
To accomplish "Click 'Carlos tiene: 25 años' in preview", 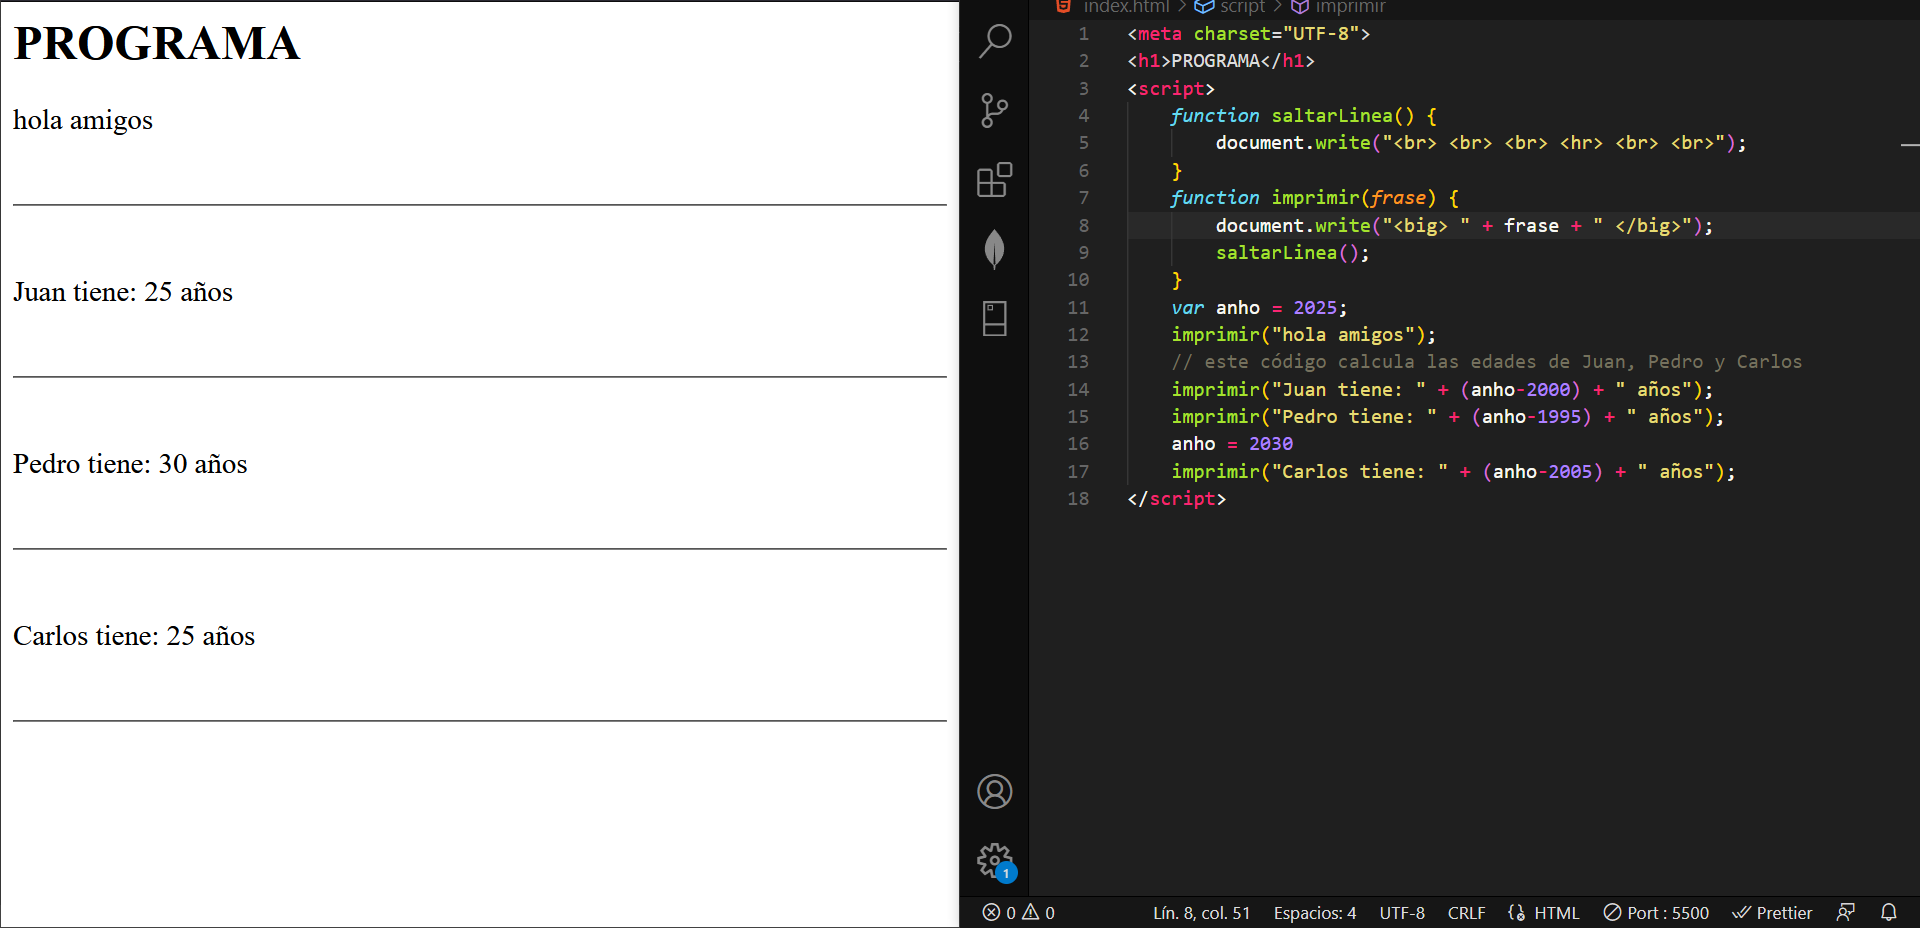I will (134, 637).
